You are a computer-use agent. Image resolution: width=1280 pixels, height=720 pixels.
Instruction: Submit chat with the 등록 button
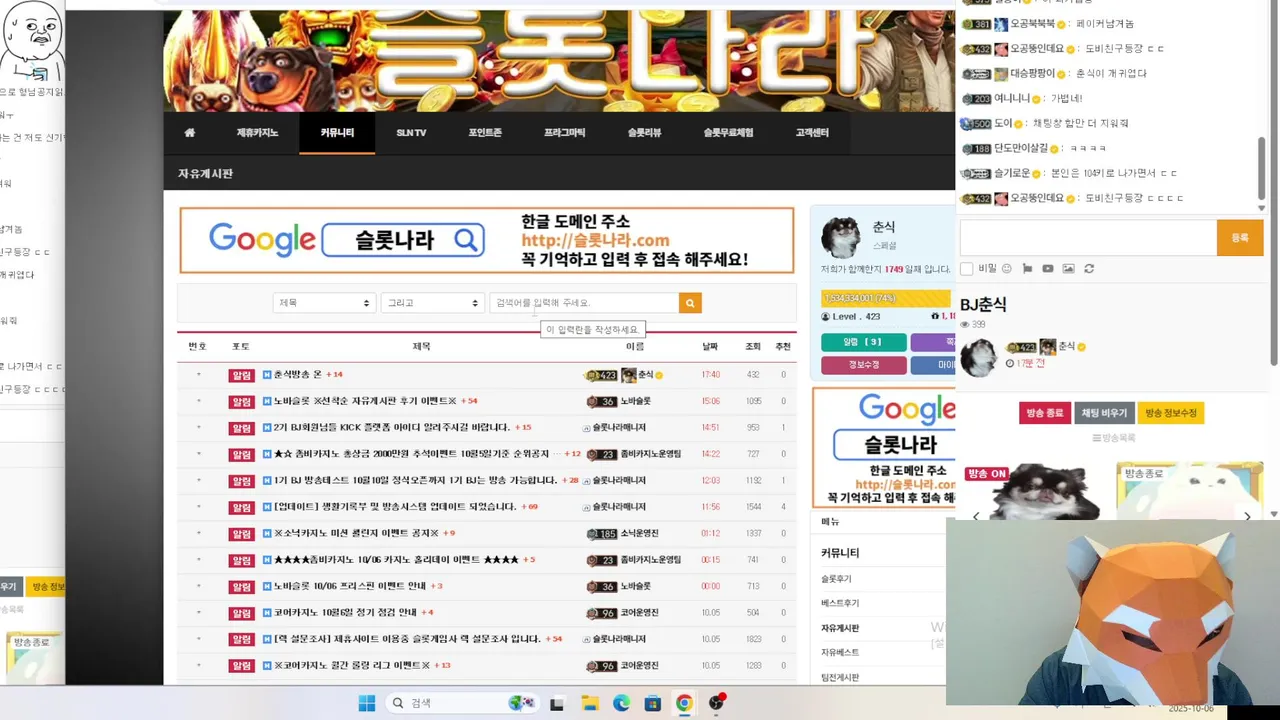(x=1240, y=238)
